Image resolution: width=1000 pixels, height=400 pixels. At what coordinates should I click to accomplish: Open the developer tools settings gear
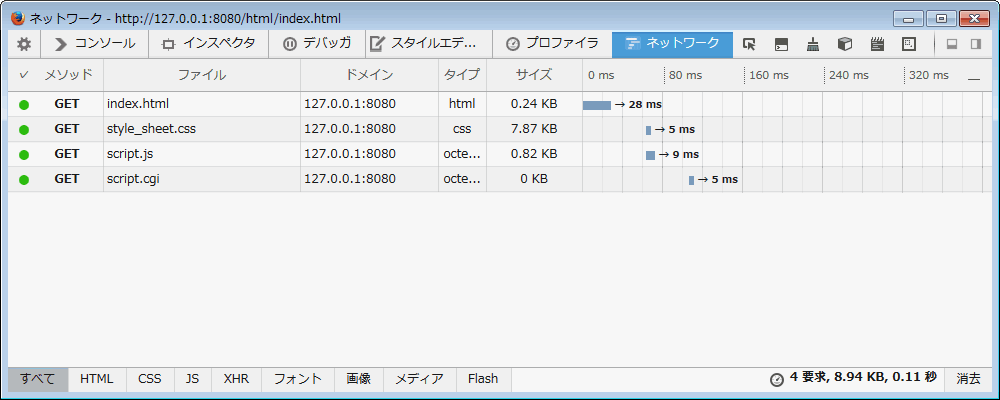tap(24, 44)
